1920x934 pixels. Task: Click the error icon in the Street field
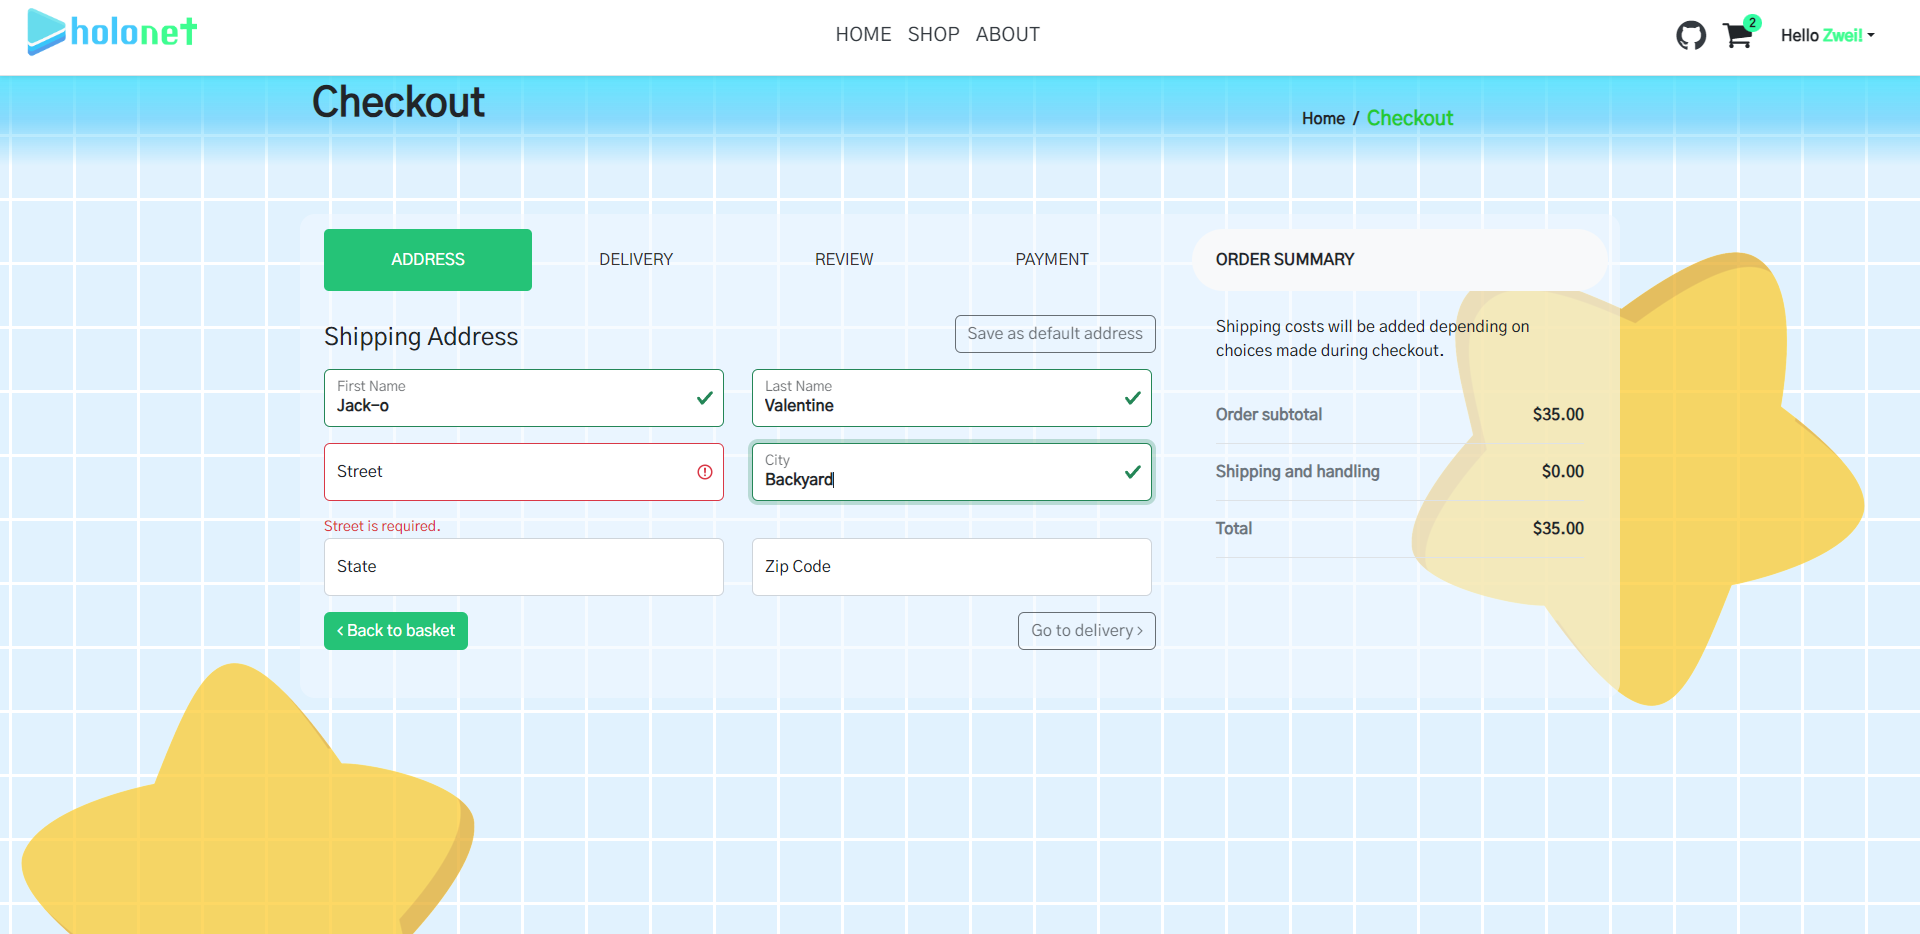(x=706, y=472)
